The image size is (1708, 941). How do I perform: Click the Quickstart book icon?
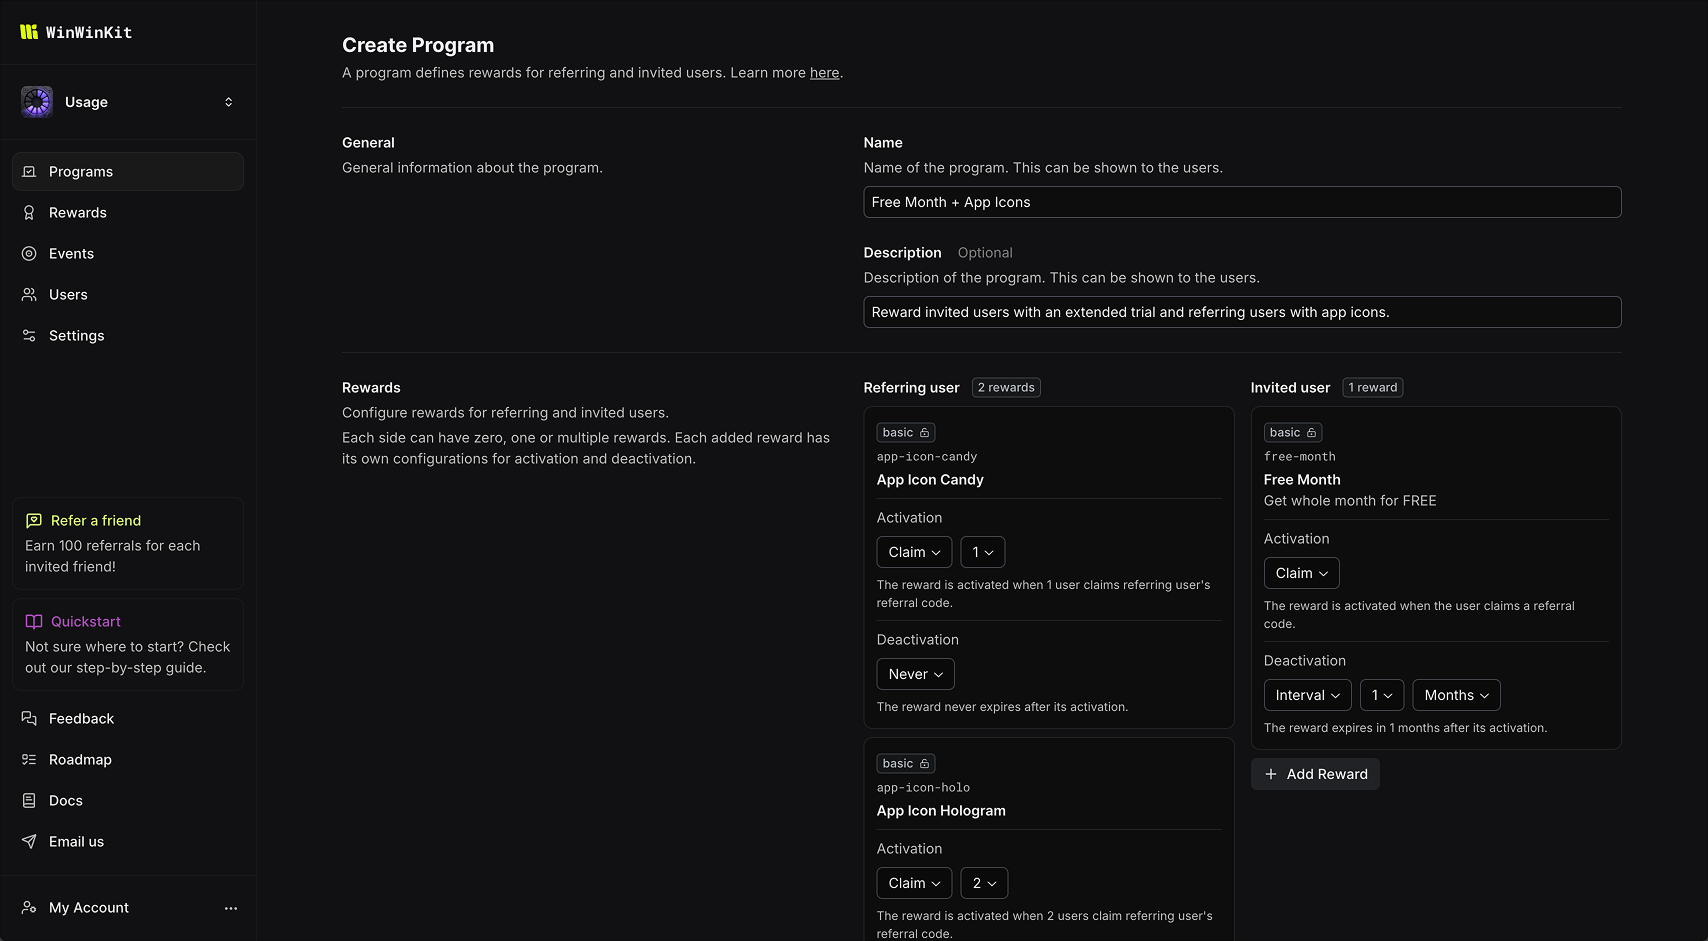(34, 622)
